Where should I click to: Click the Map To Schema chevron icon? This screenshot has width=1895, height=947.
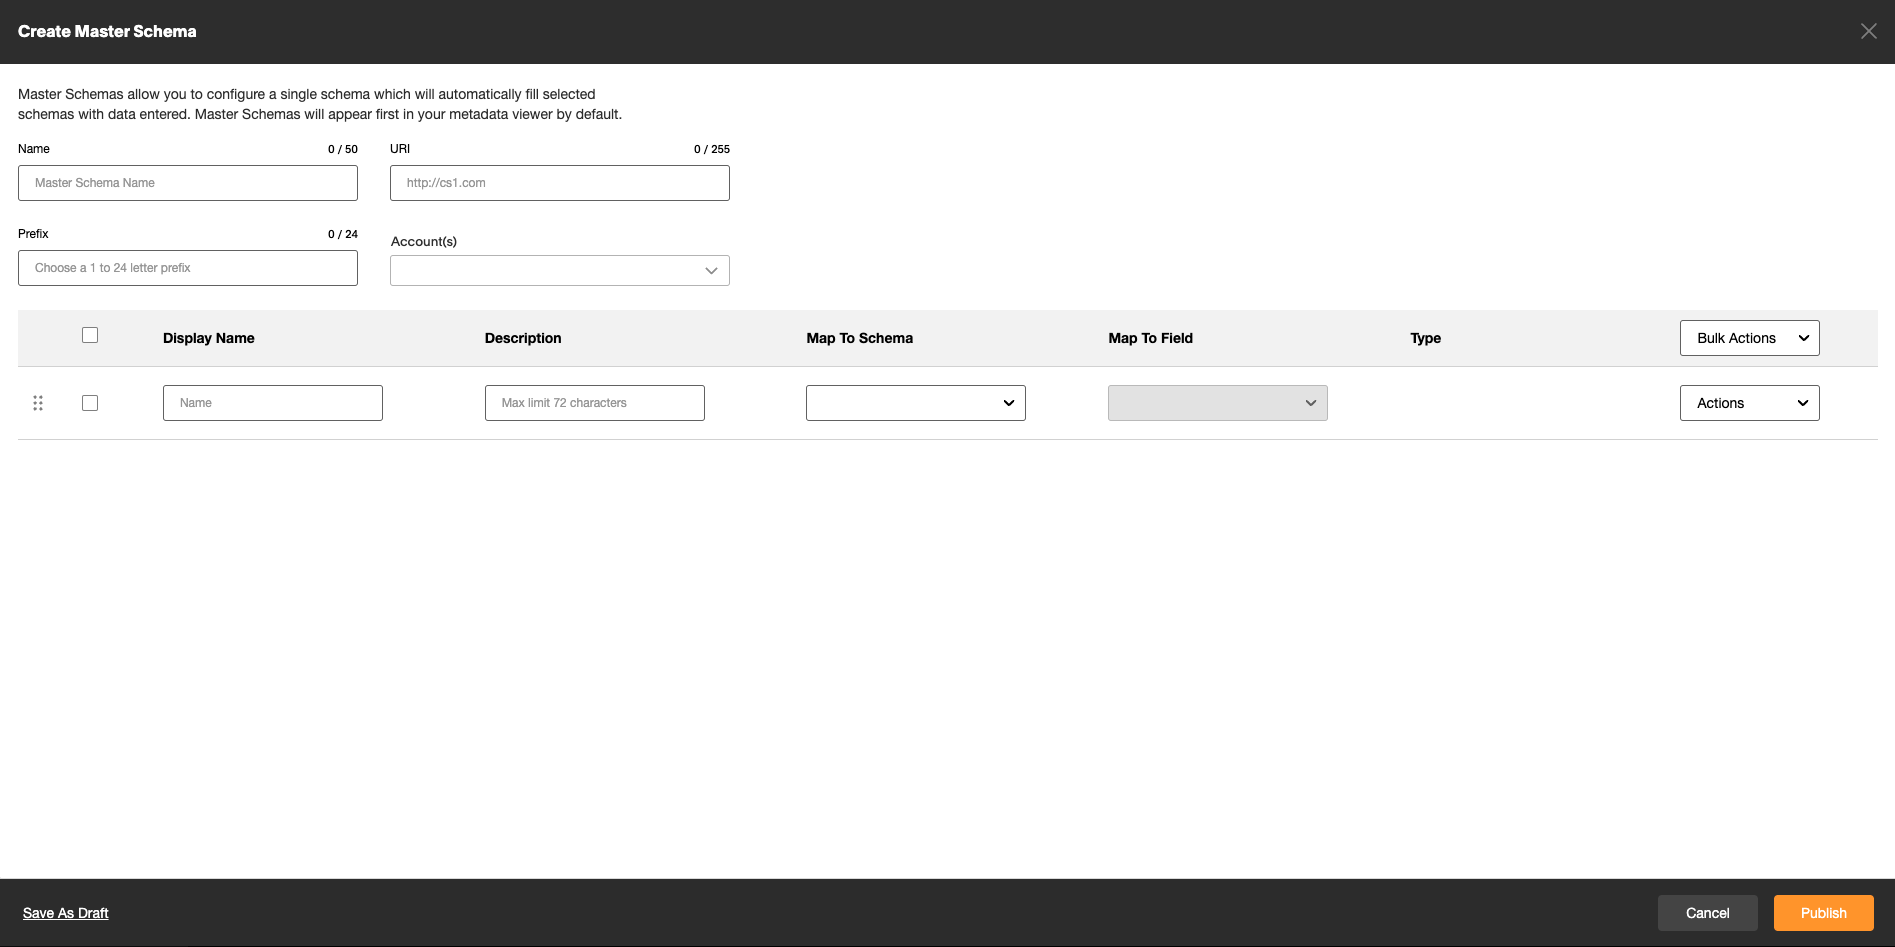1009,403
